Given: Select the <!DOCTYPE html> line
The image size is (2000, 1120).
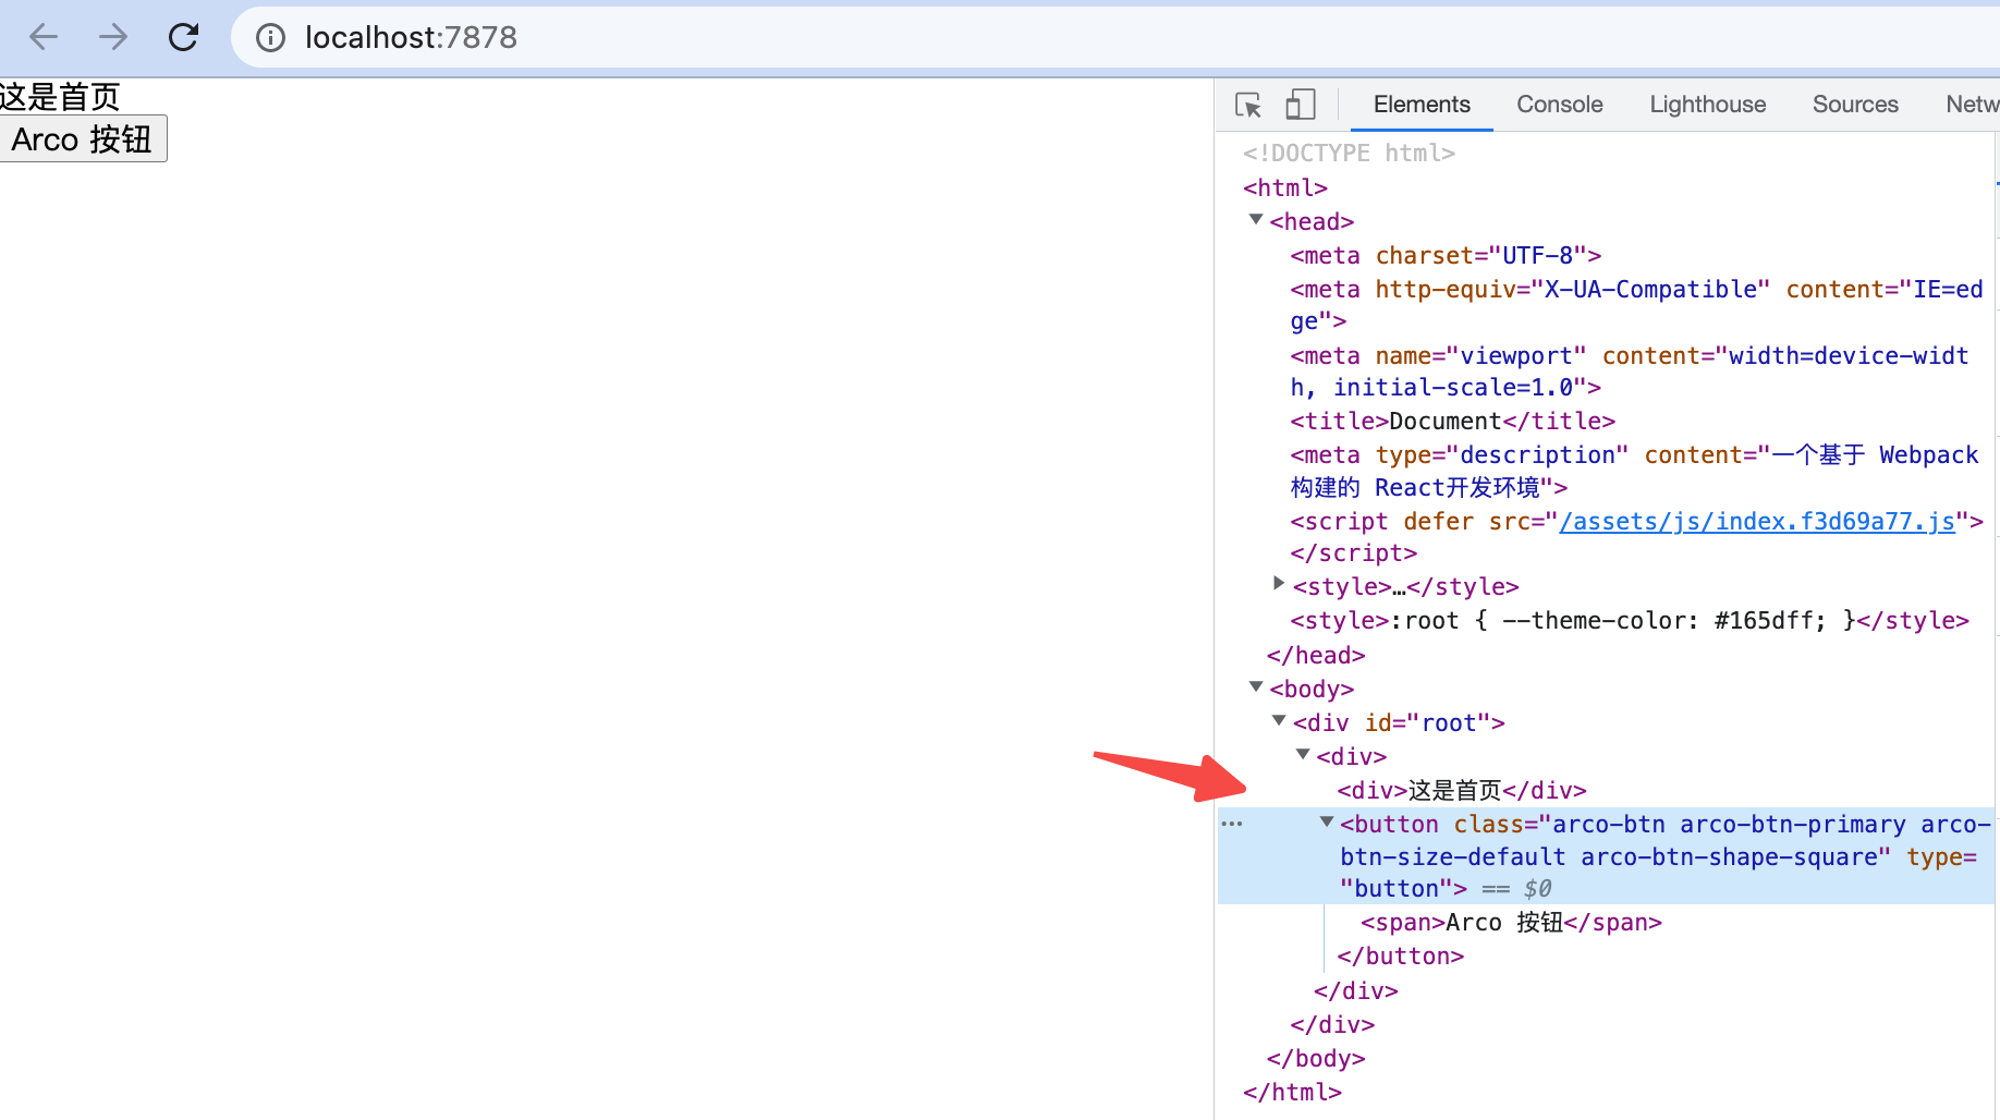Looking at the screenshot, I should [x=1348, y=153].
